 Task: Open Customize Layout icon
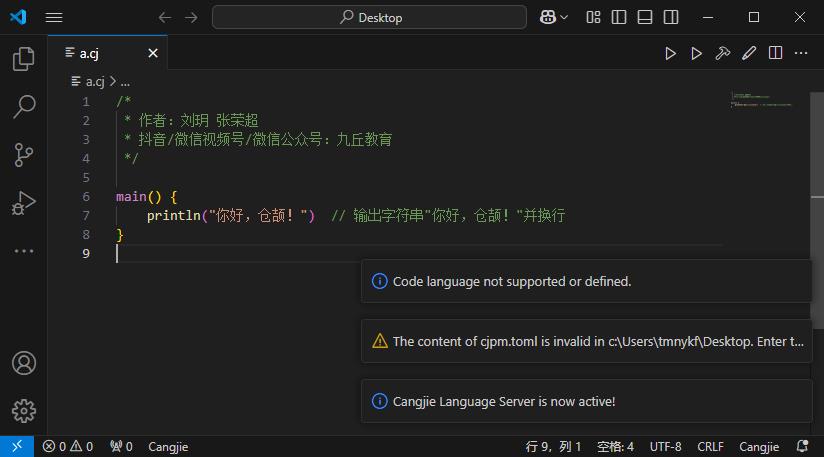[593, 17]
